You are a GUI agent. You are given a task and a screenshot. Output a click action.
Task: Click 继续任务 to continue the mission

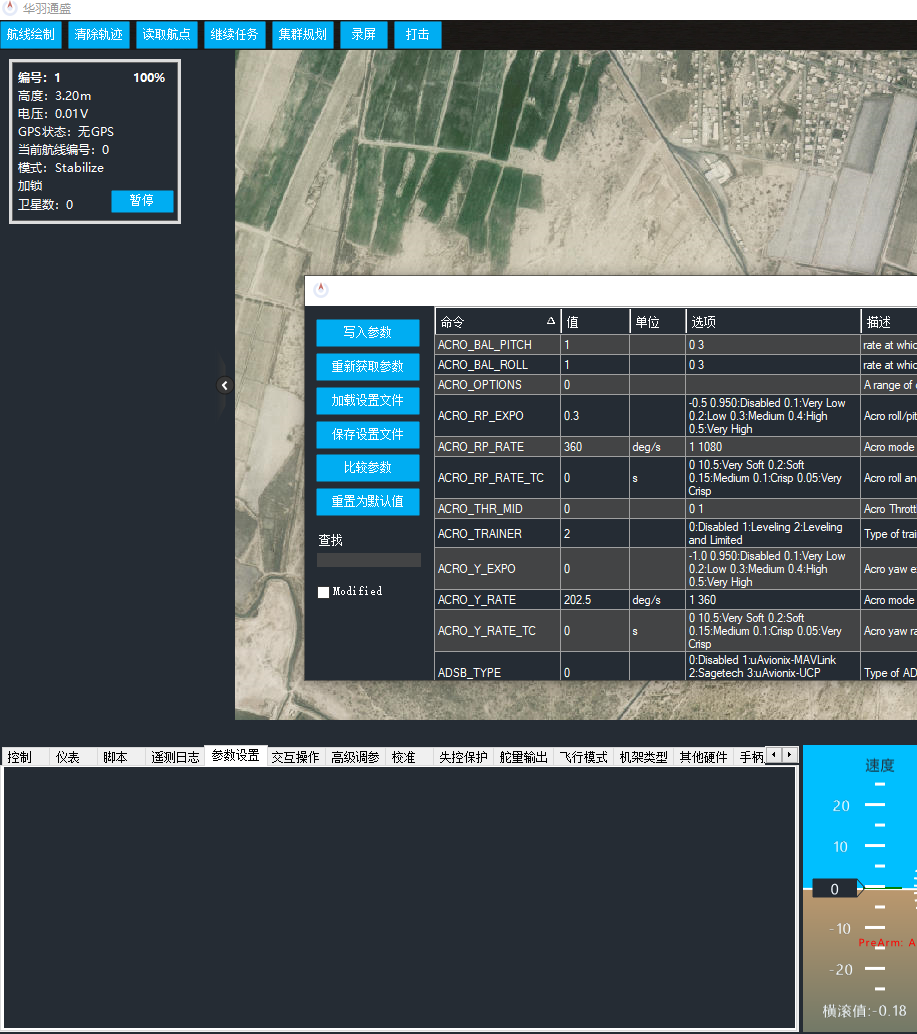pos(235,35)
